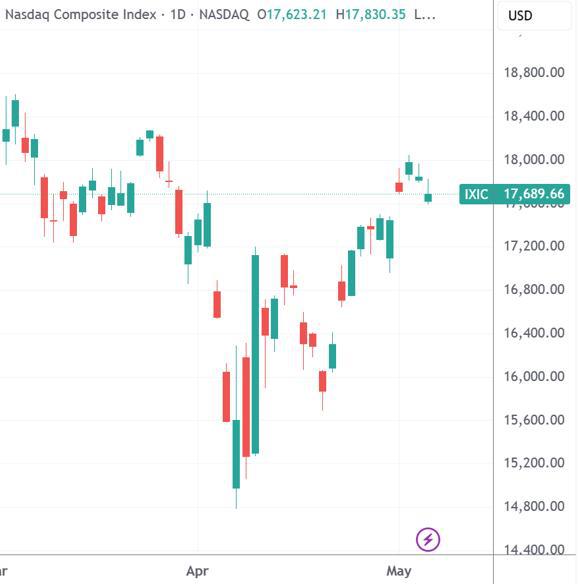
Task: Click the tallest green candle in April
Action: pyautogui.click(x=255, y=354)
